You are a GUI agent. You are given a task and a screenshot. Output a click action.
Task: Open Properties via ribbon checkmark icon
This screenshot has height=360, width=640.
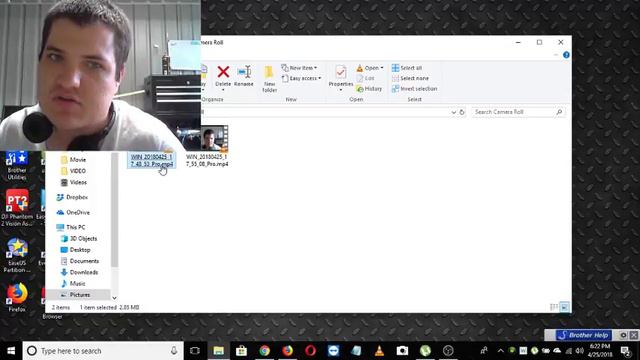pyautogui.click(x=340, y=72)
